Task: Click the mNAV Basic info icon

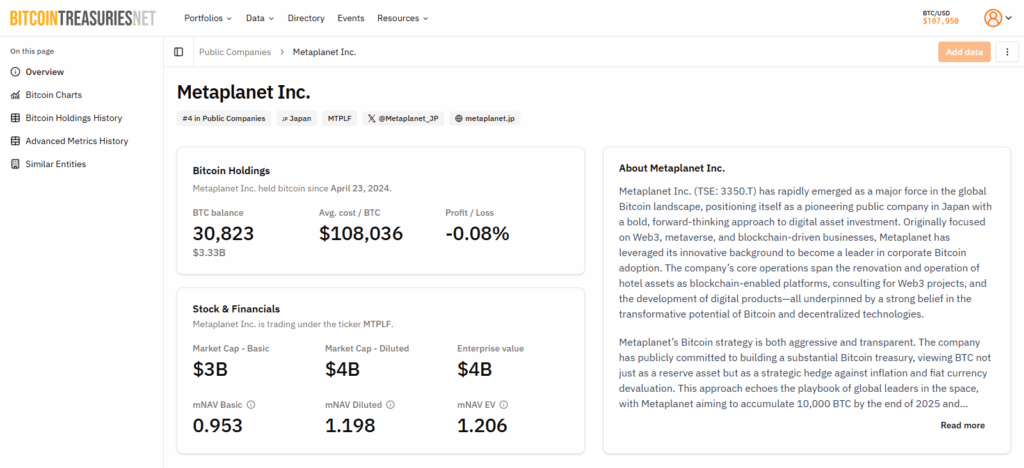Action: click(251, 405)
